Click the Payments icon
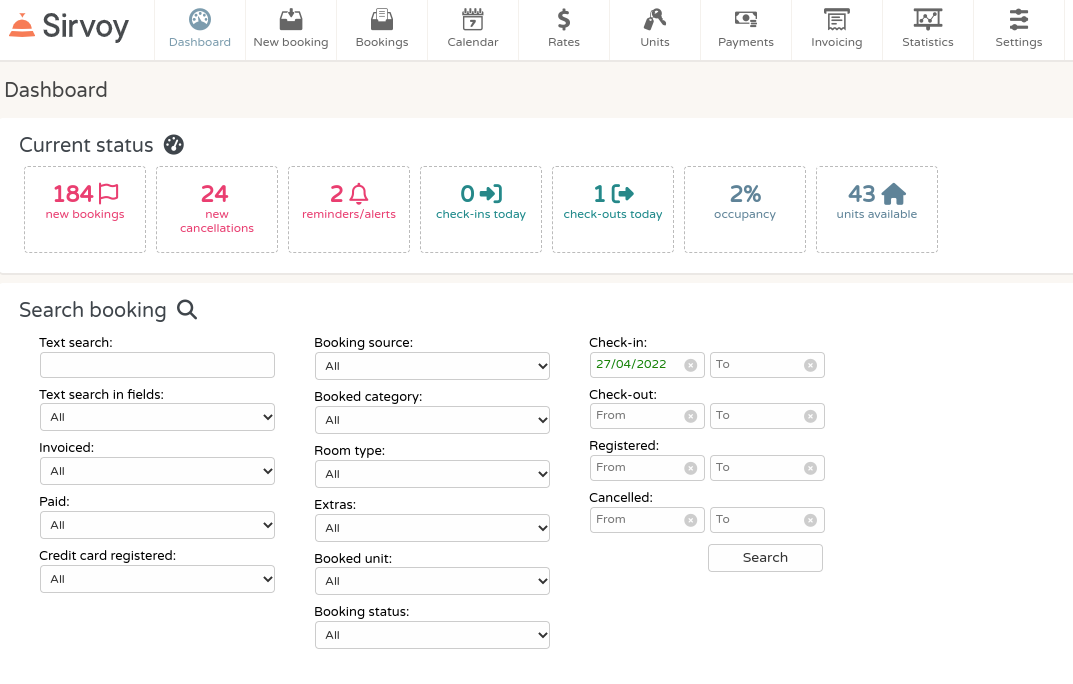1073x684 pixels. (745, 18)
